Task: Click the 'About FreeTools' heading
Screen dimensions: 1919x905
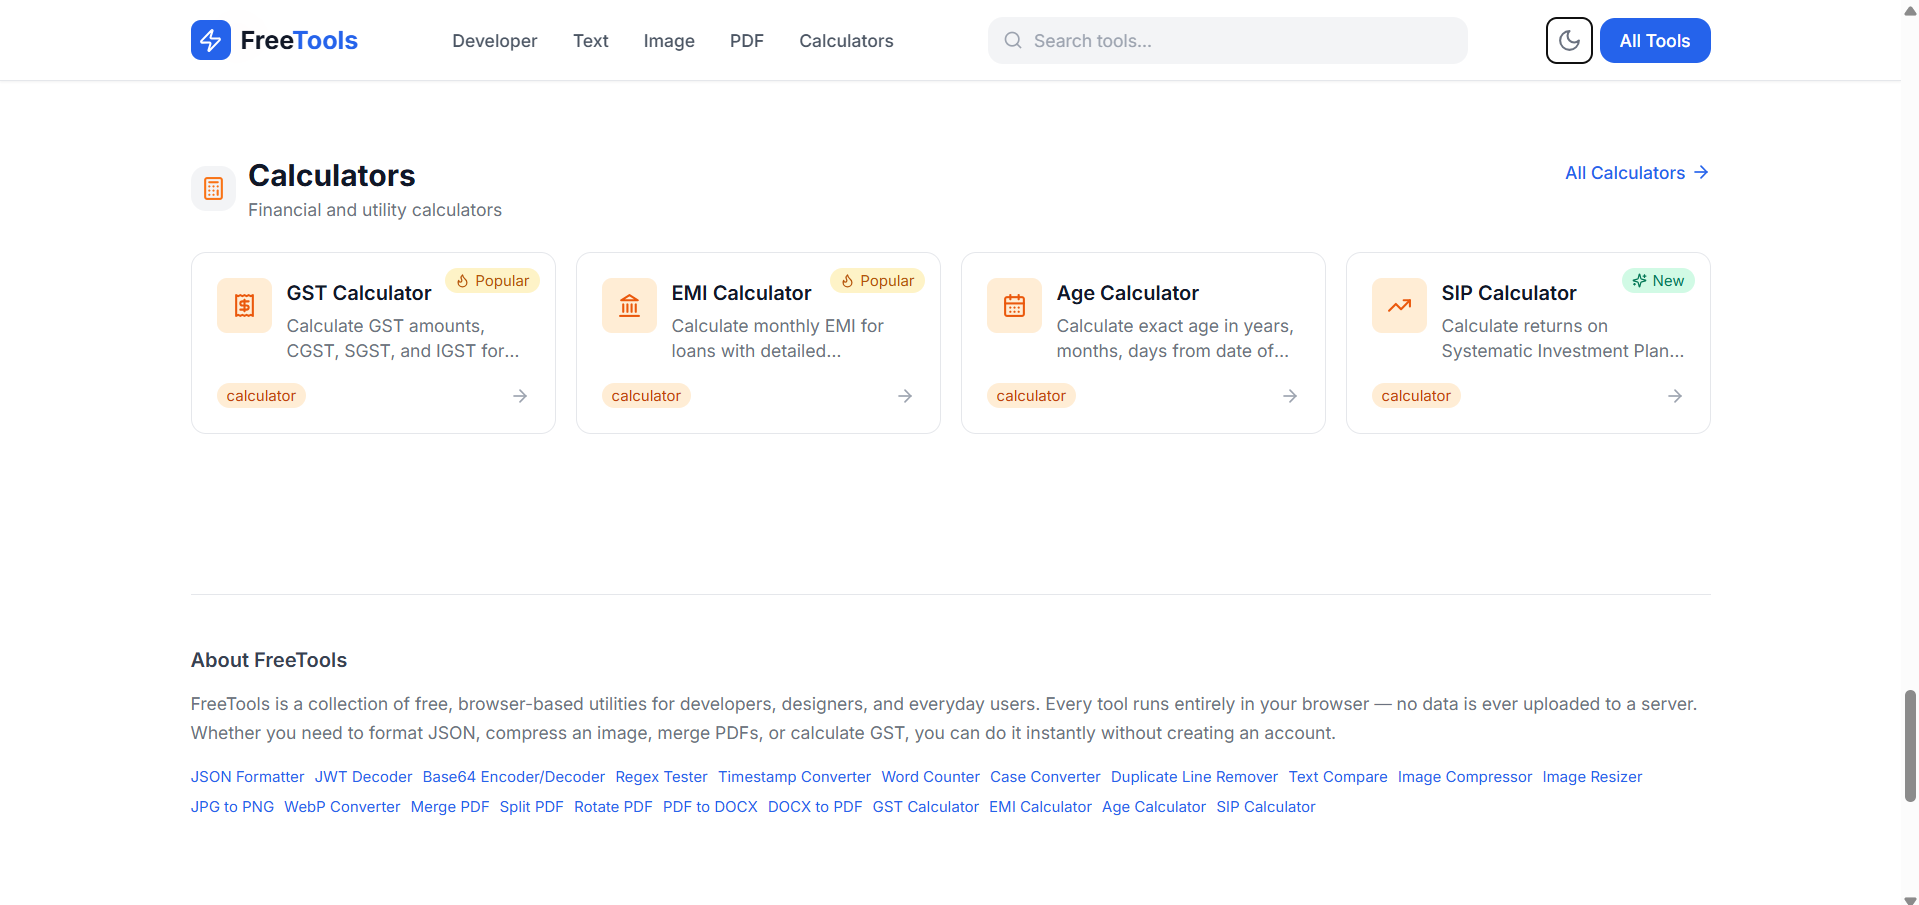Action: [x=269, y=660]
